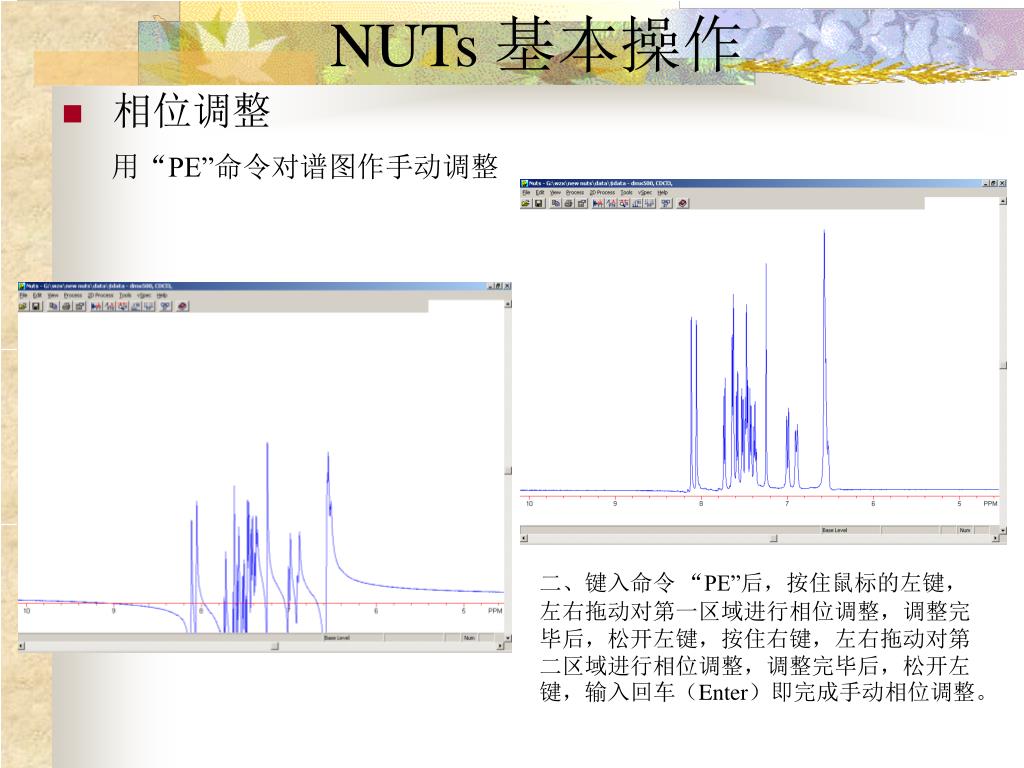Click axis tick label '7' in right spectrum
The height and width of the screenshot is (768, 1024).
(x=787, y=504)
